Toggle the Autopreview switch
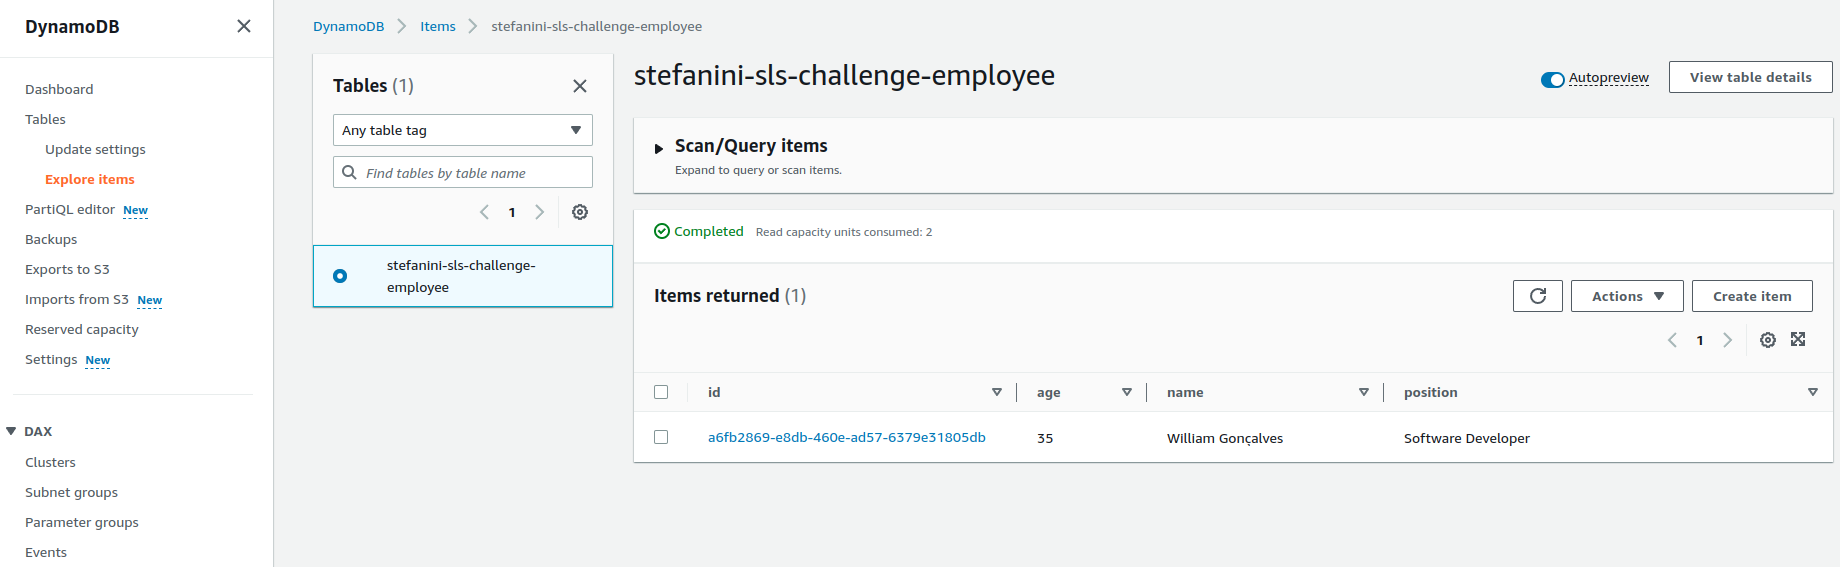The width and height of the screenshot is (1840, 567). pyautogui.click(x=1553, y=79)
